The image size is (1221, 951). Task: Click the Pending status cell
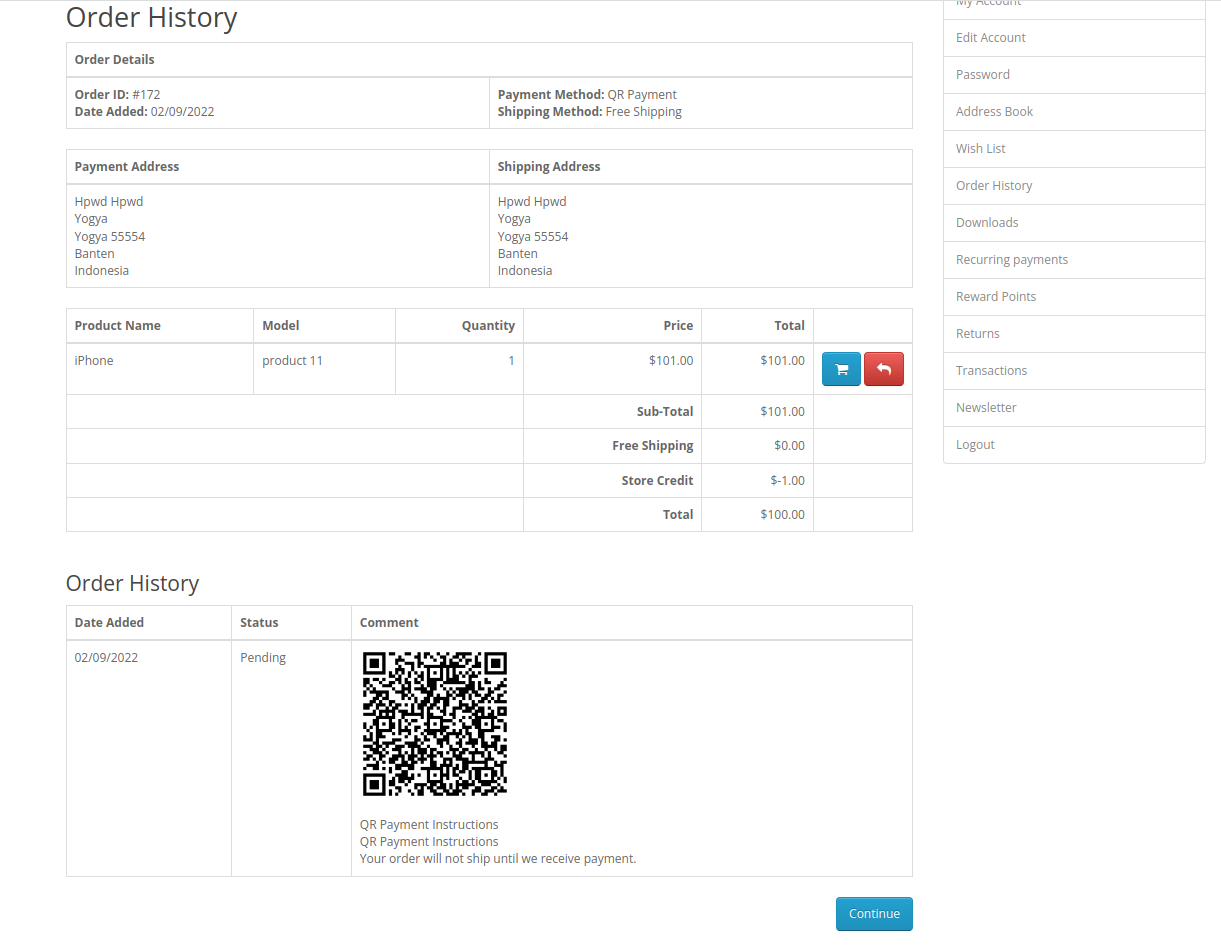(x=263, y=658)
